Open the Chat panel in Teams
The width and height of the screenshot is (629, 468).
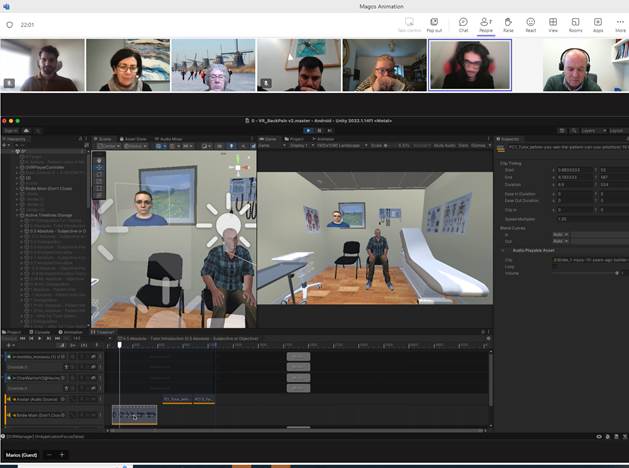[463, 24]
